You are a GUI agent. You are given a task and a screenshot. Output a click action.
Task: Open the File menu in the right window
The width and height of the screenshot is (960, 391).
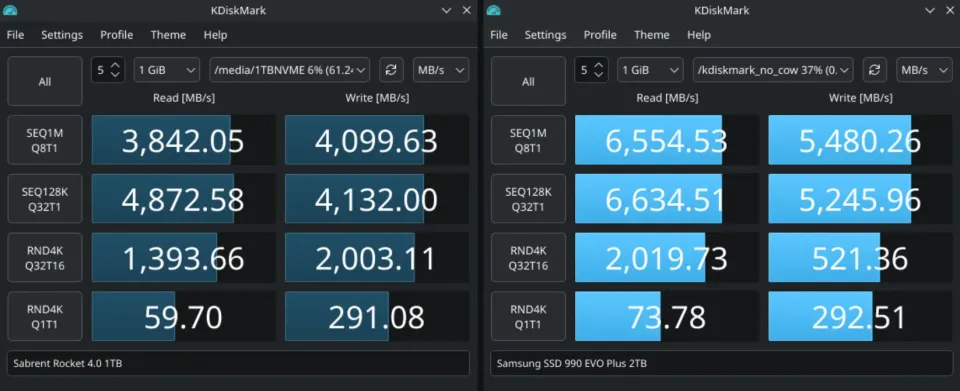[x=499, y=35]
